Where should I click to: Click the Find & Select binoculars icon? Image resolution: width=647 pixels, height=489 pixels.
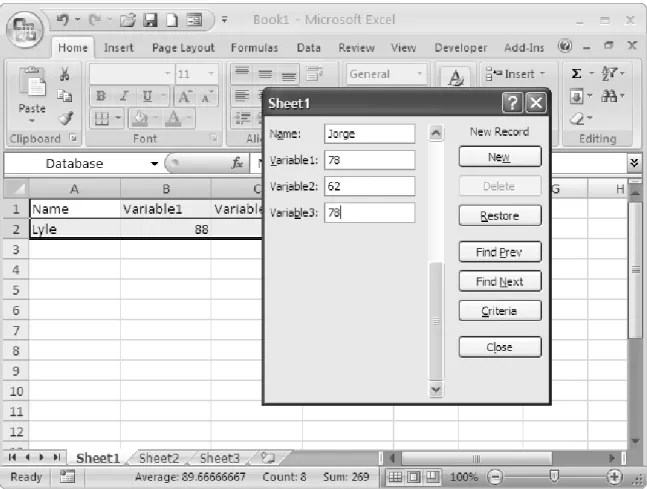609,96
